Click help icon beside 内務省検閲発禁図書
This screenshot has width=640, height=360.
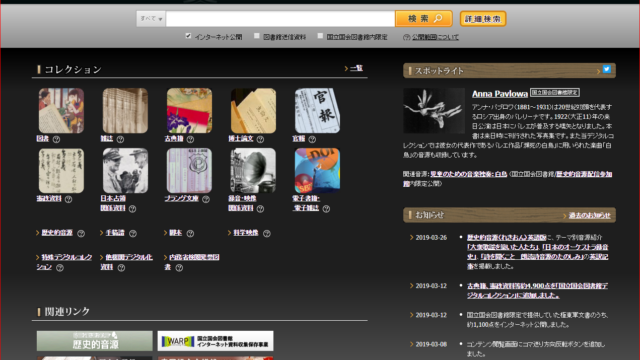point(179,268)
